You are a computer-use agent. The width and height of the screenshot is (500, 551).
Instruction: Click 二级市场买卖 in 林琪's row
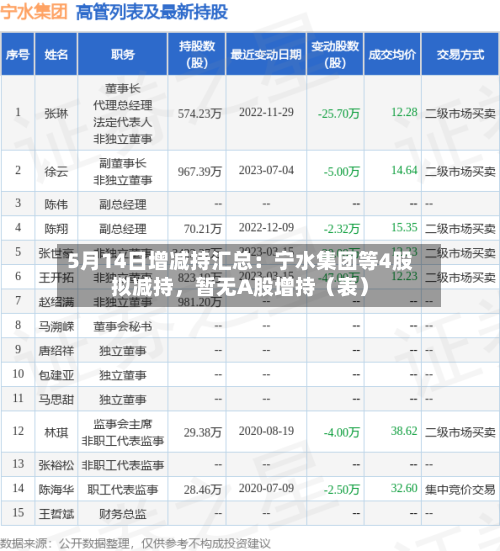click(460, 432)
